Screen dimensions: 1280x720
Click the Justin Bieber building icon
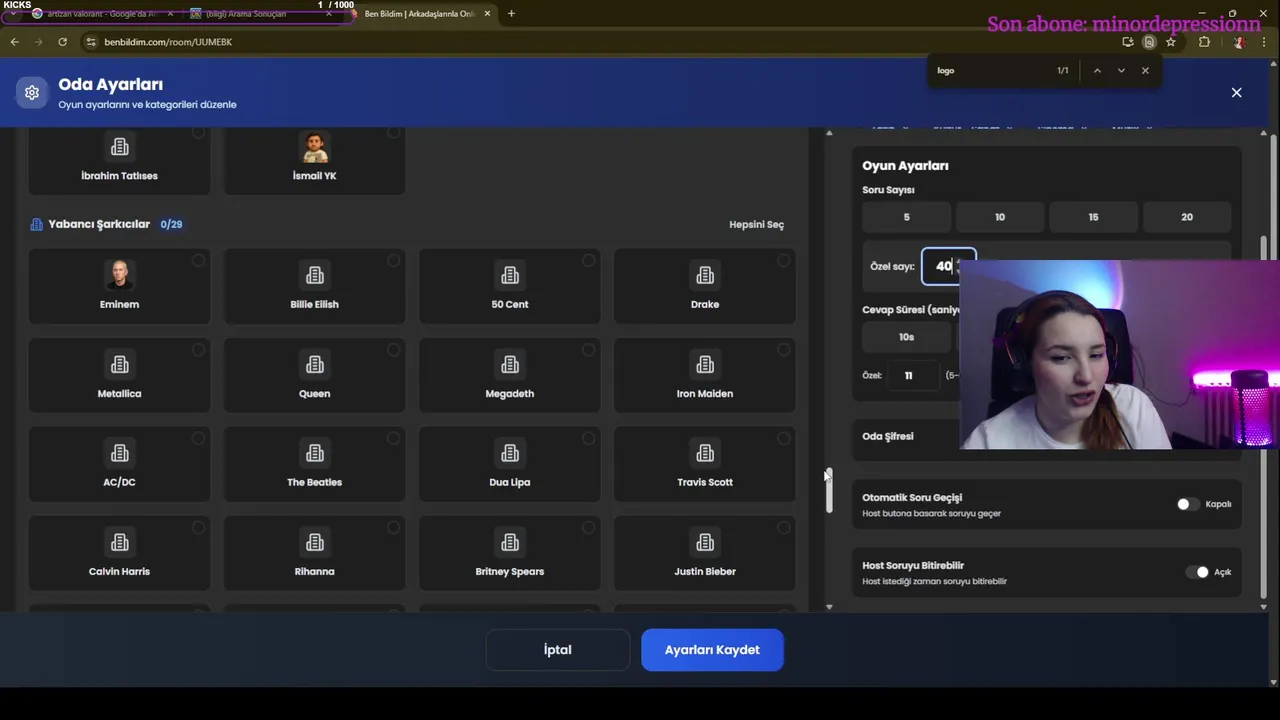[x=705, y=542]
